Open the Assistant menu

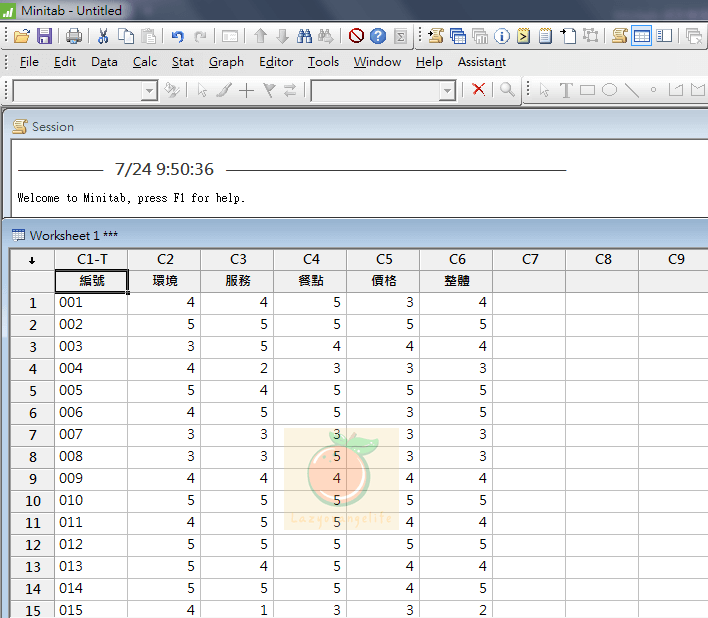[482, 62]
